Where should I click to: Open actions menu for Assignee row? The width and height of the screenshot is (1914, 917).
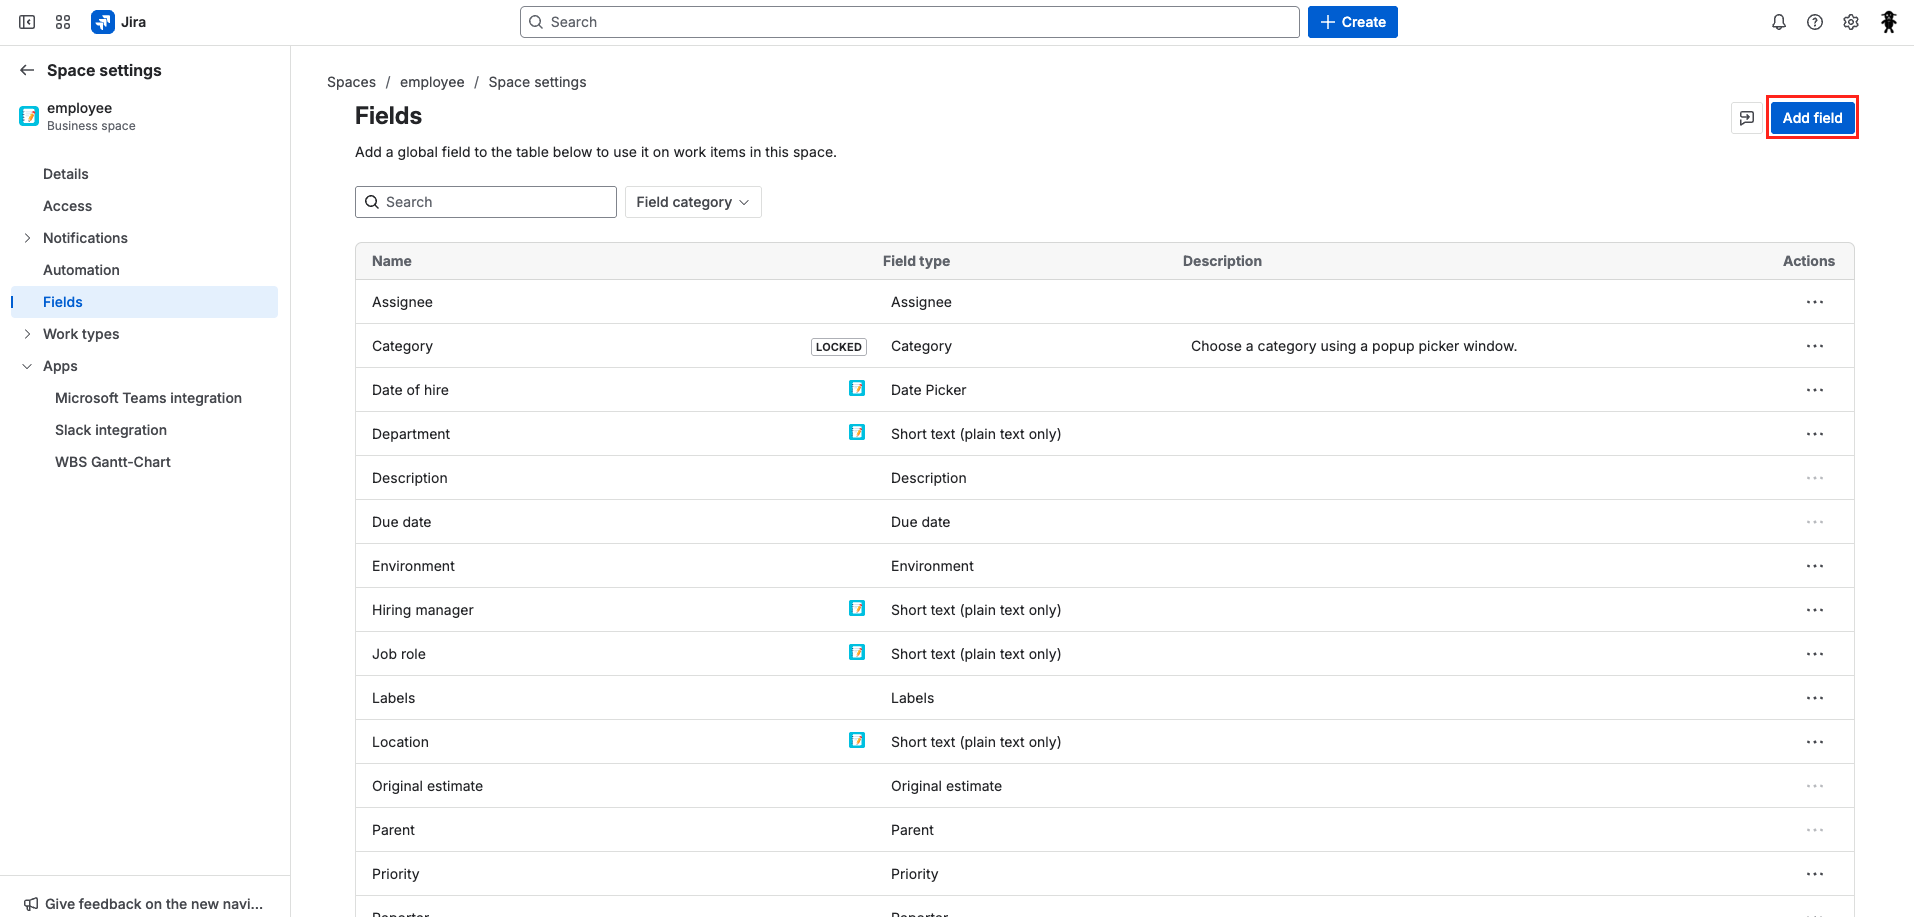coord(1814,302)
